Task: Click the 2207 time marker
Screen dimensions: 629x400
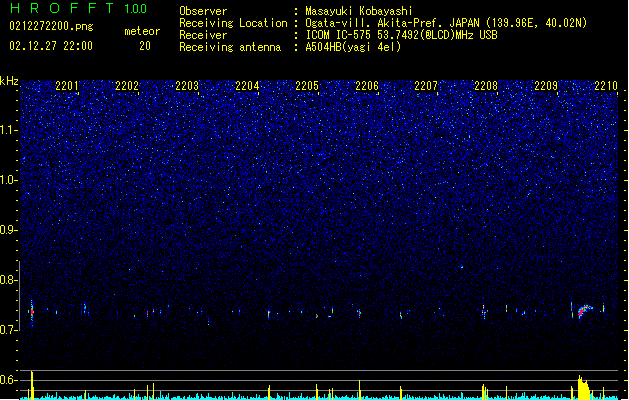Action: pos(426,85)
